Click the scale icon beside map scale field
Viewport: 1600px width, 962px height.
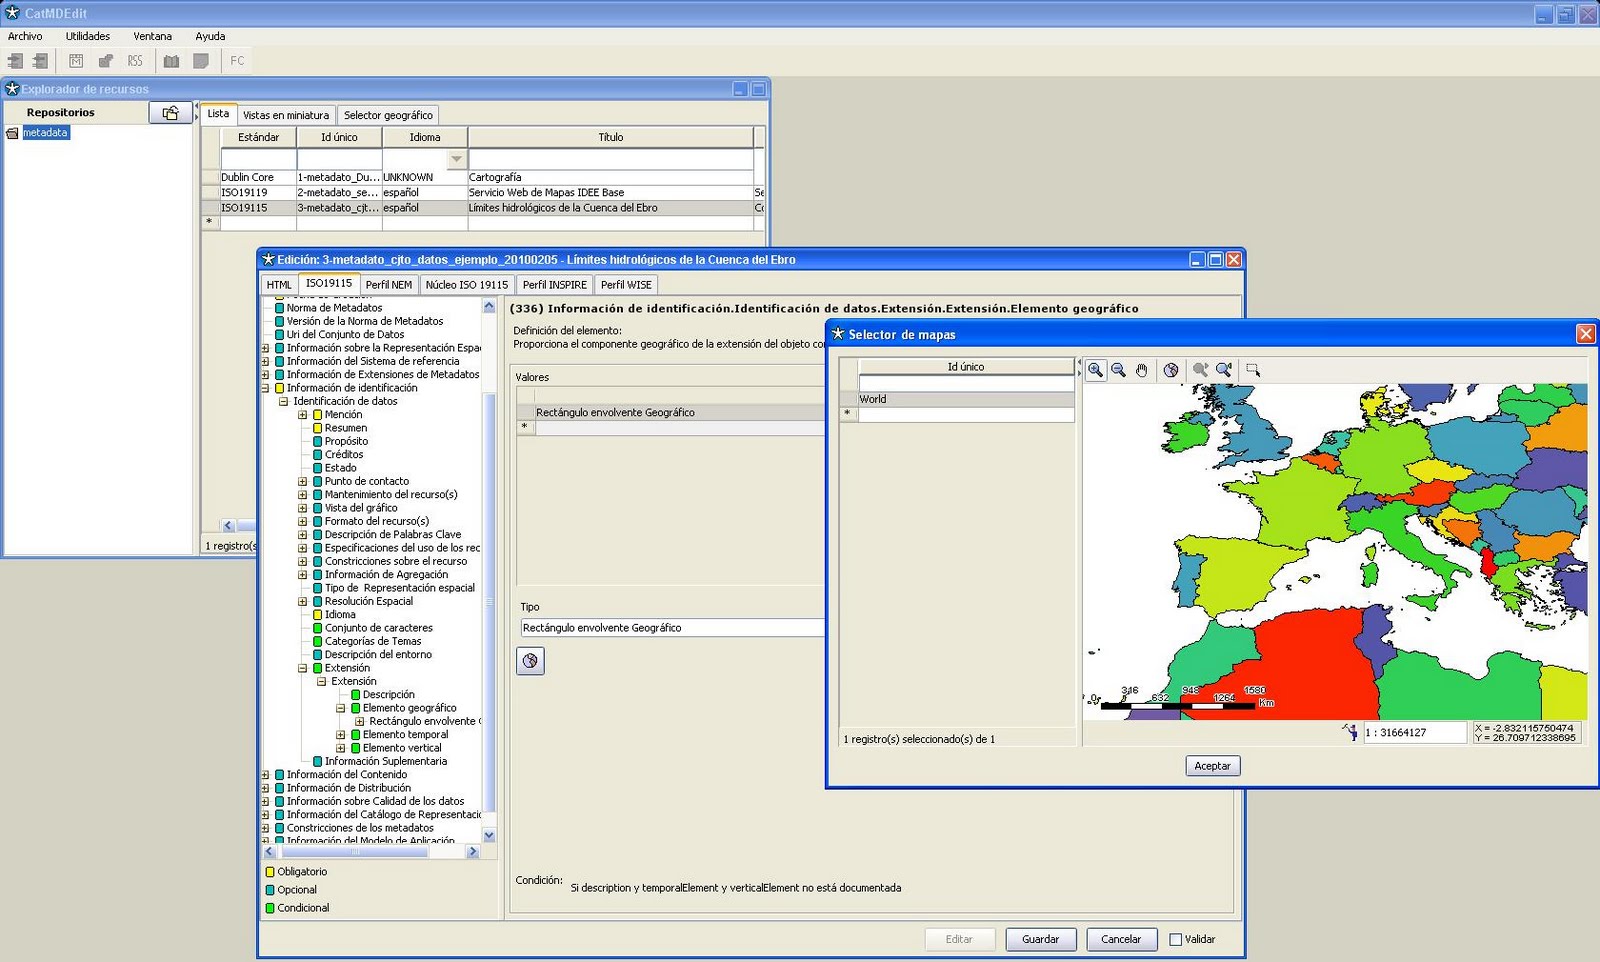pyautogui.click(x=1350, y=732)
